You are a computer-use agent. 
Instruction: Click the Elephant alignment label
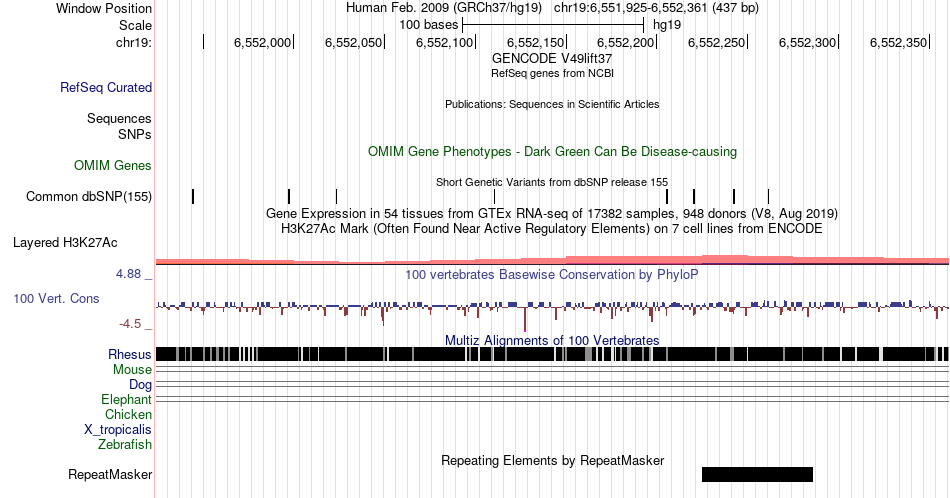(x=126, y=399)
